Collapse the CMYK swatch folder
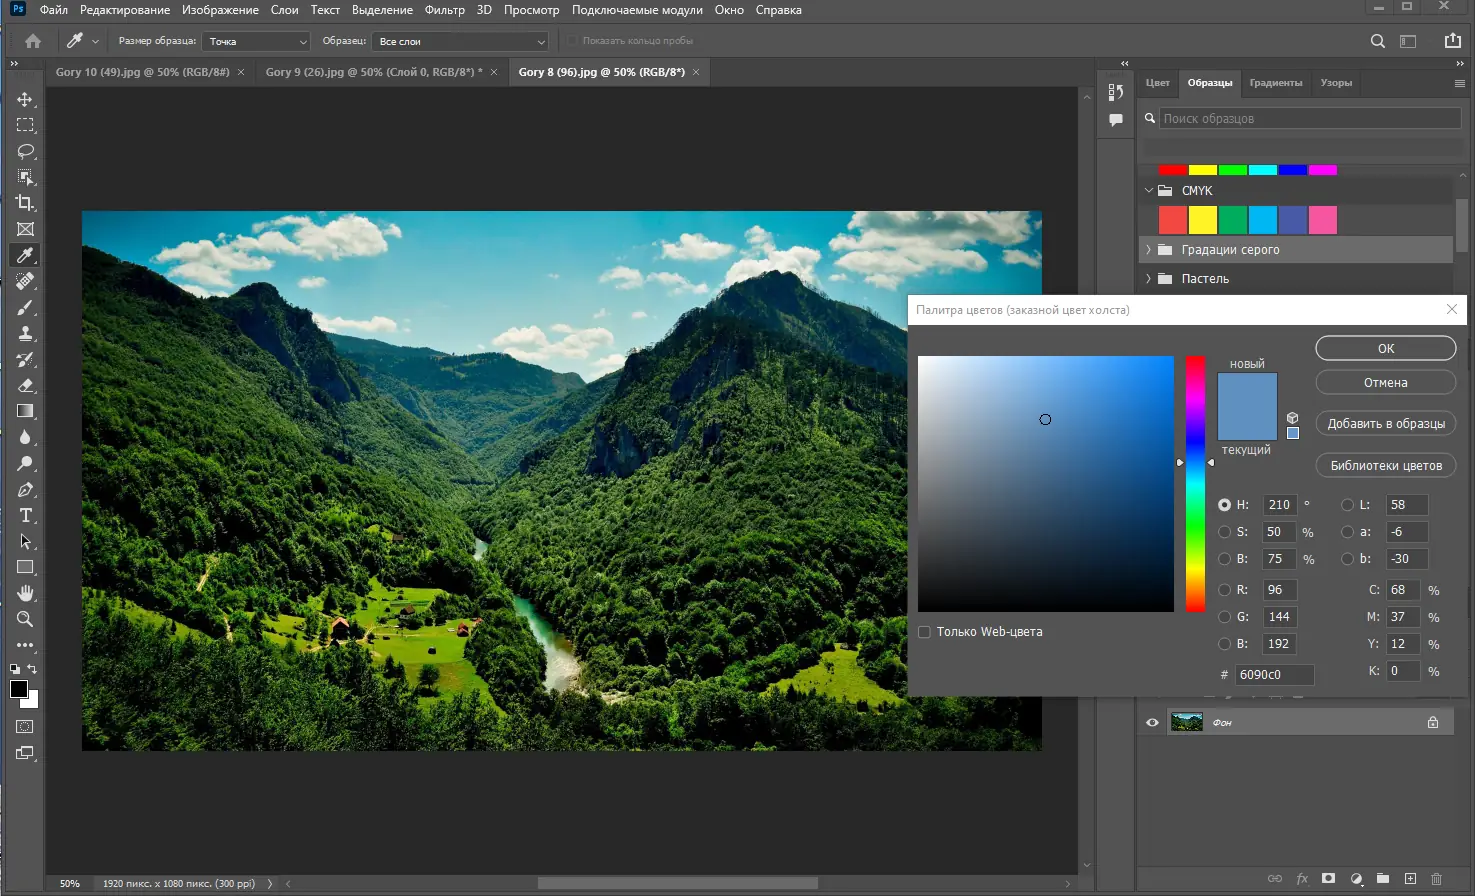The image size is (1475, 896). tap(1148, 190)
